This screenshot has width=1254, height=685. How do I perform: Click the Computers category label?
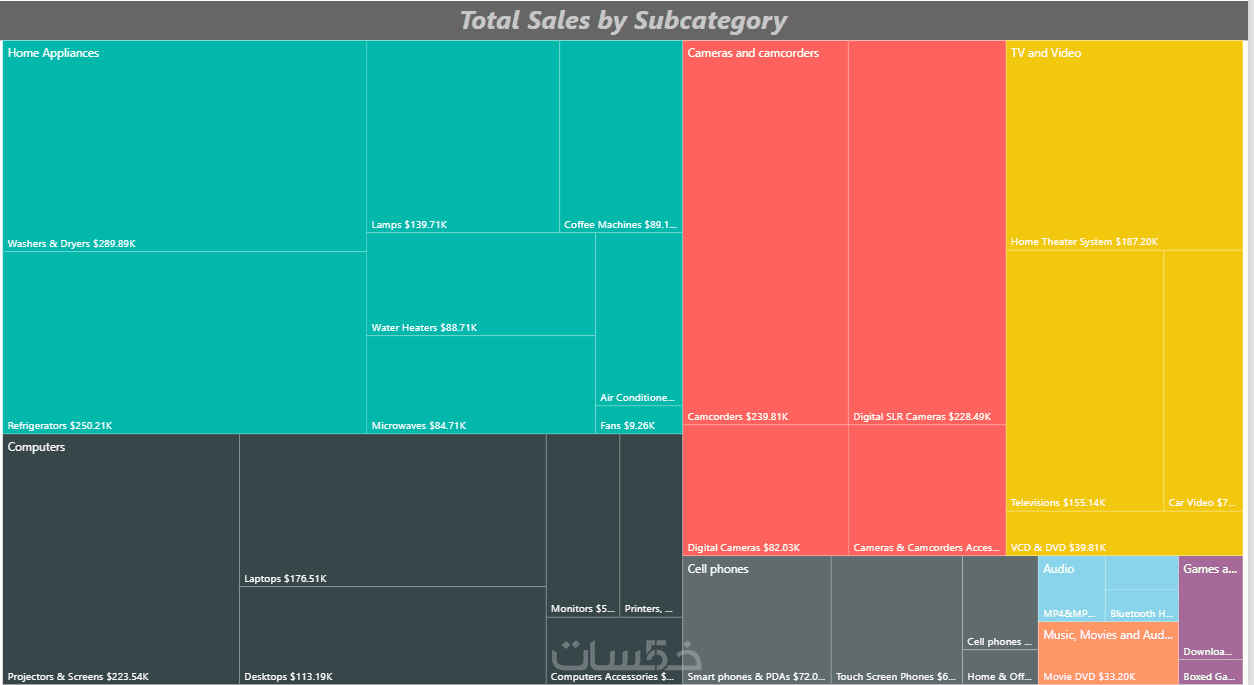pyautogui.click(x=36, y=447)
